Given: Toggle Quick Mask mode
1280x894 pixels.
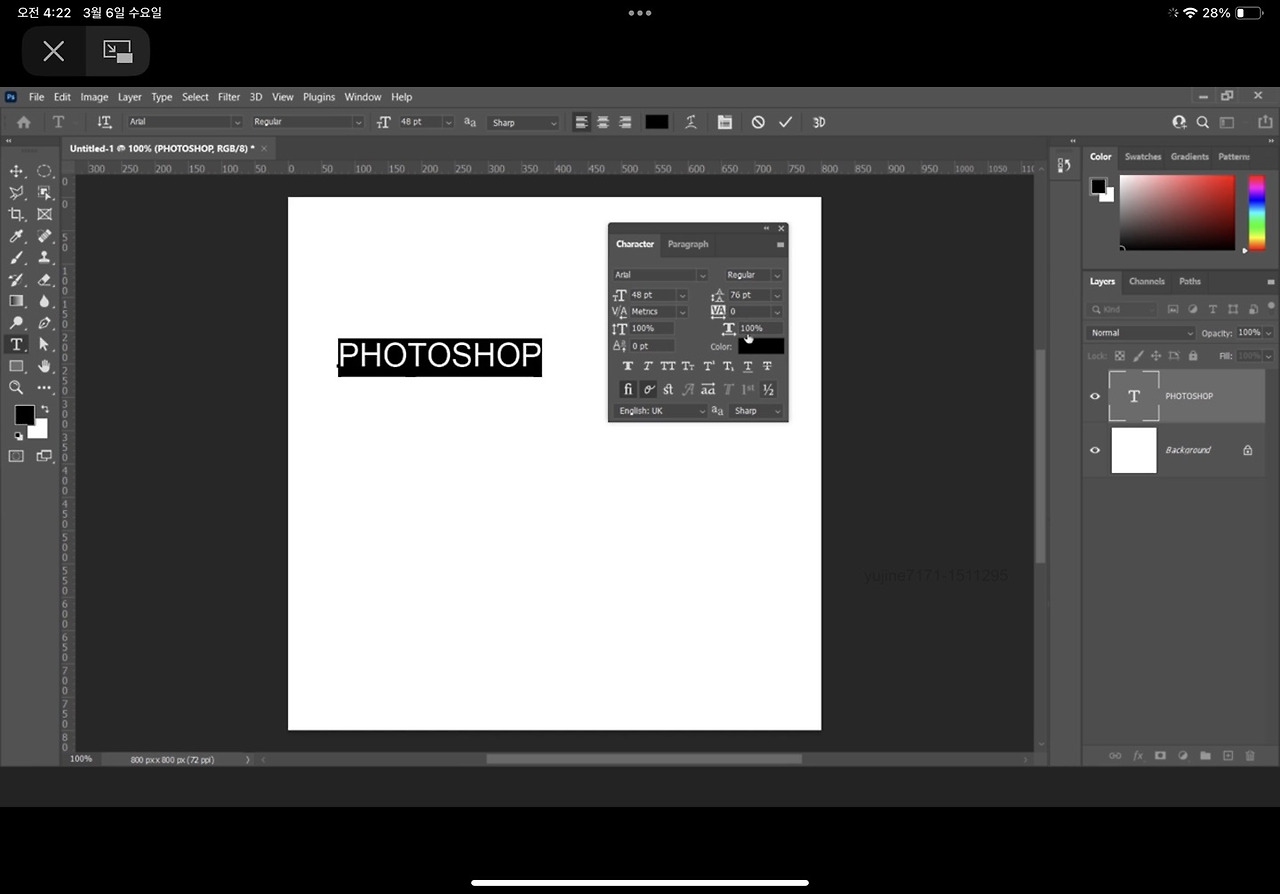Looking at the screenshot, I should pyautogui.click(x=16, y=456).
